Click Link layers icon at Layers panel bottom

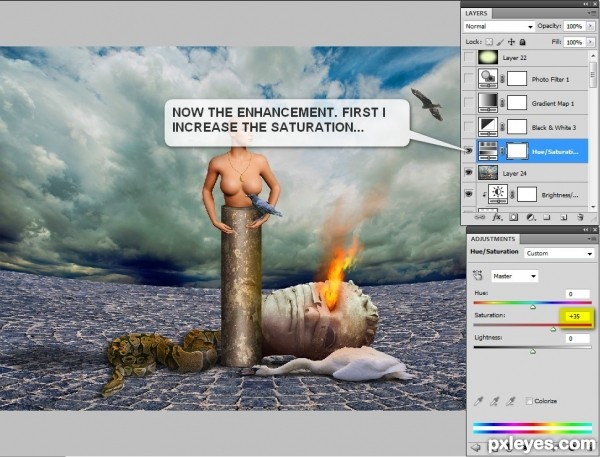coord(479,217)
